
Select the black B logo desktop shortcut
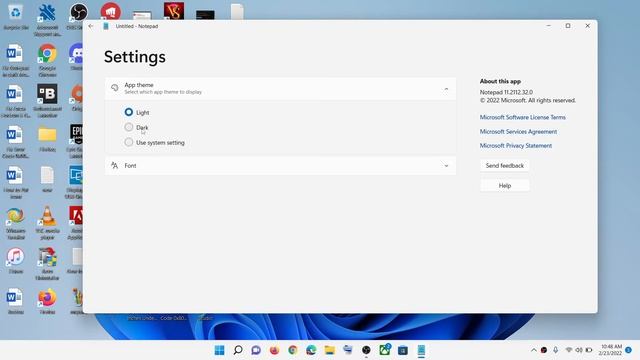coord(47,101)
